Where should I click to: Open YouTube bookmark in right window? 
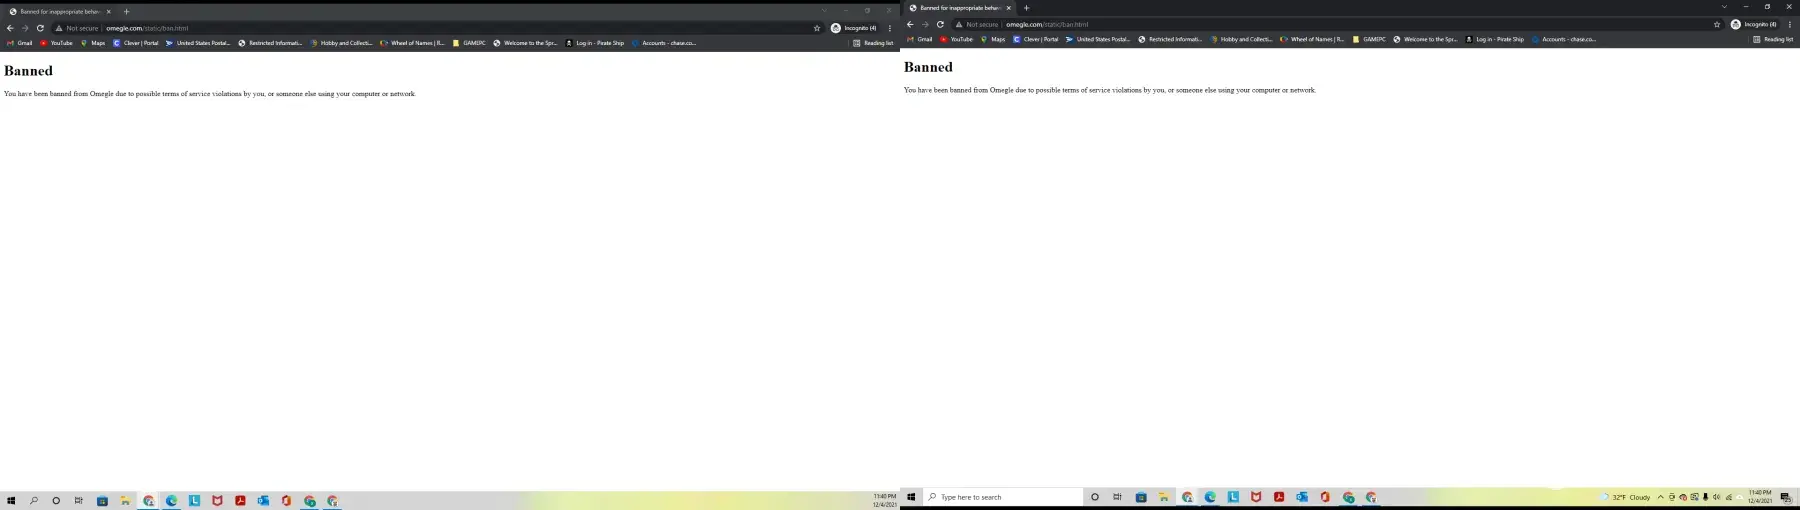(956, 39)
